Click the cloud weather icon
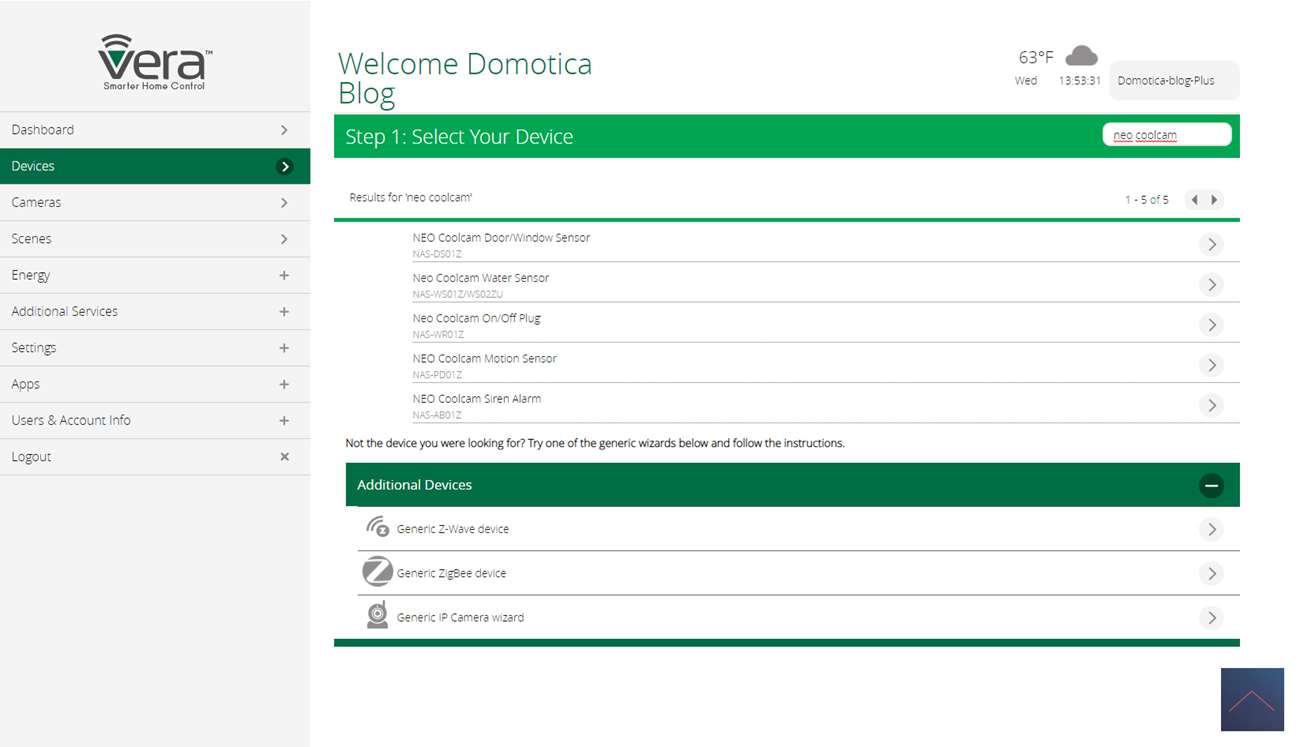 (1081, 56)
